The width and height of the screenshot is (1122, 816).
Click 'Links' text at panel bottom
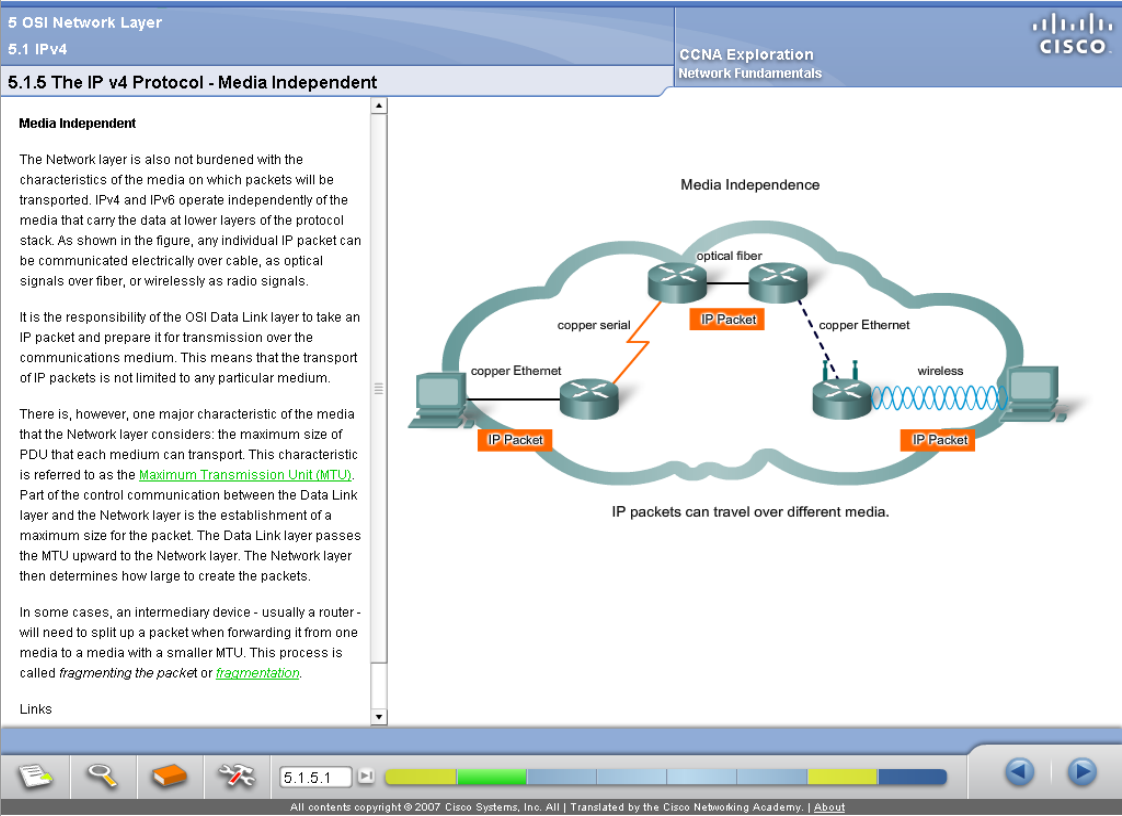(36, 709)
